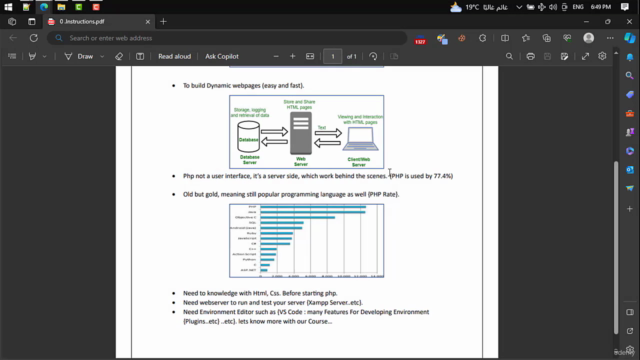Screen dimensions: 640x360
Task: Open the tab actions menu icon
Action: pos(31,22)
